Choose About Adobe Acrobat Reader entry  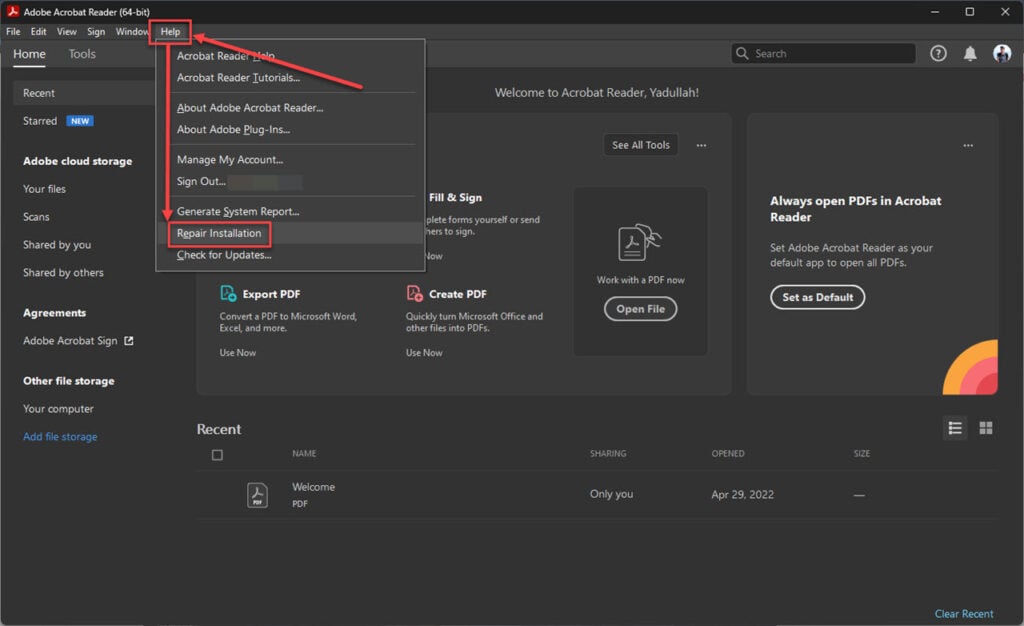pos(250,108)
